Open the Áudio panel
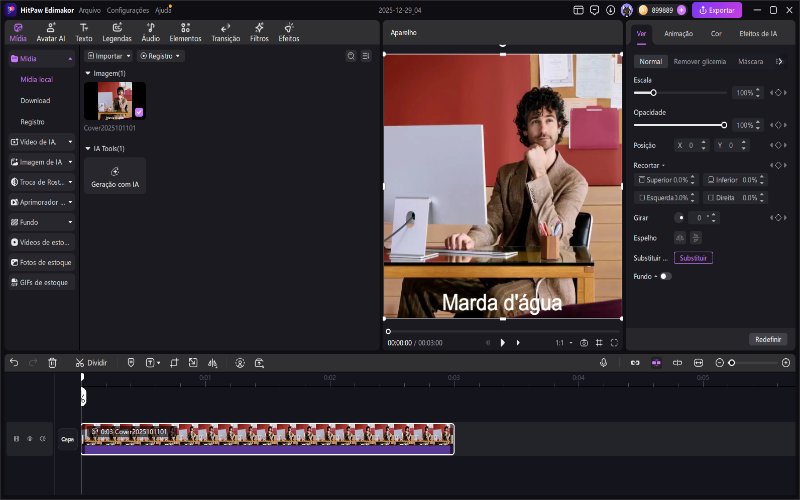800x500 pixels. click(151, 32)
